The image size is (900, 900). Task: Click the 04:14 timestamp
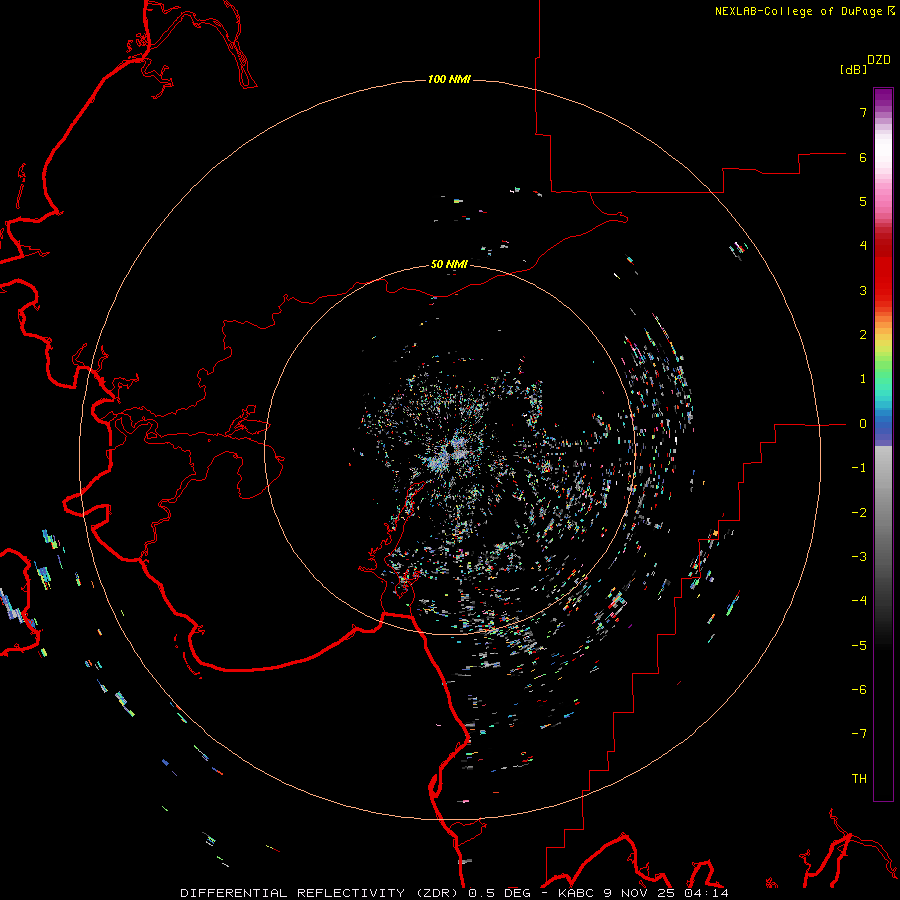pyautogui.click(x=706, y=893)
